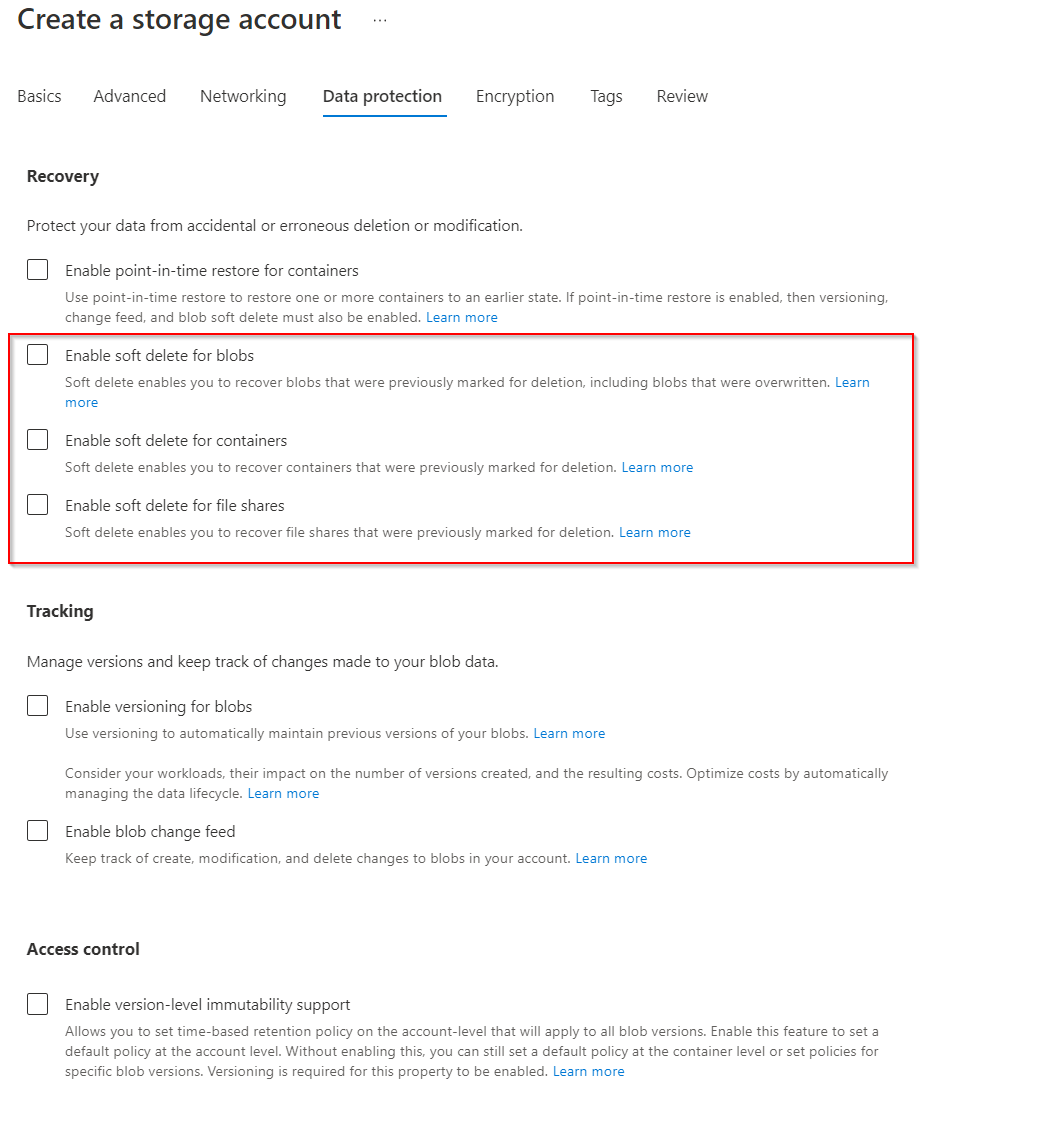Open the Advanced tab
This screenshot has height=1122, width=1046.
point(130,96)
